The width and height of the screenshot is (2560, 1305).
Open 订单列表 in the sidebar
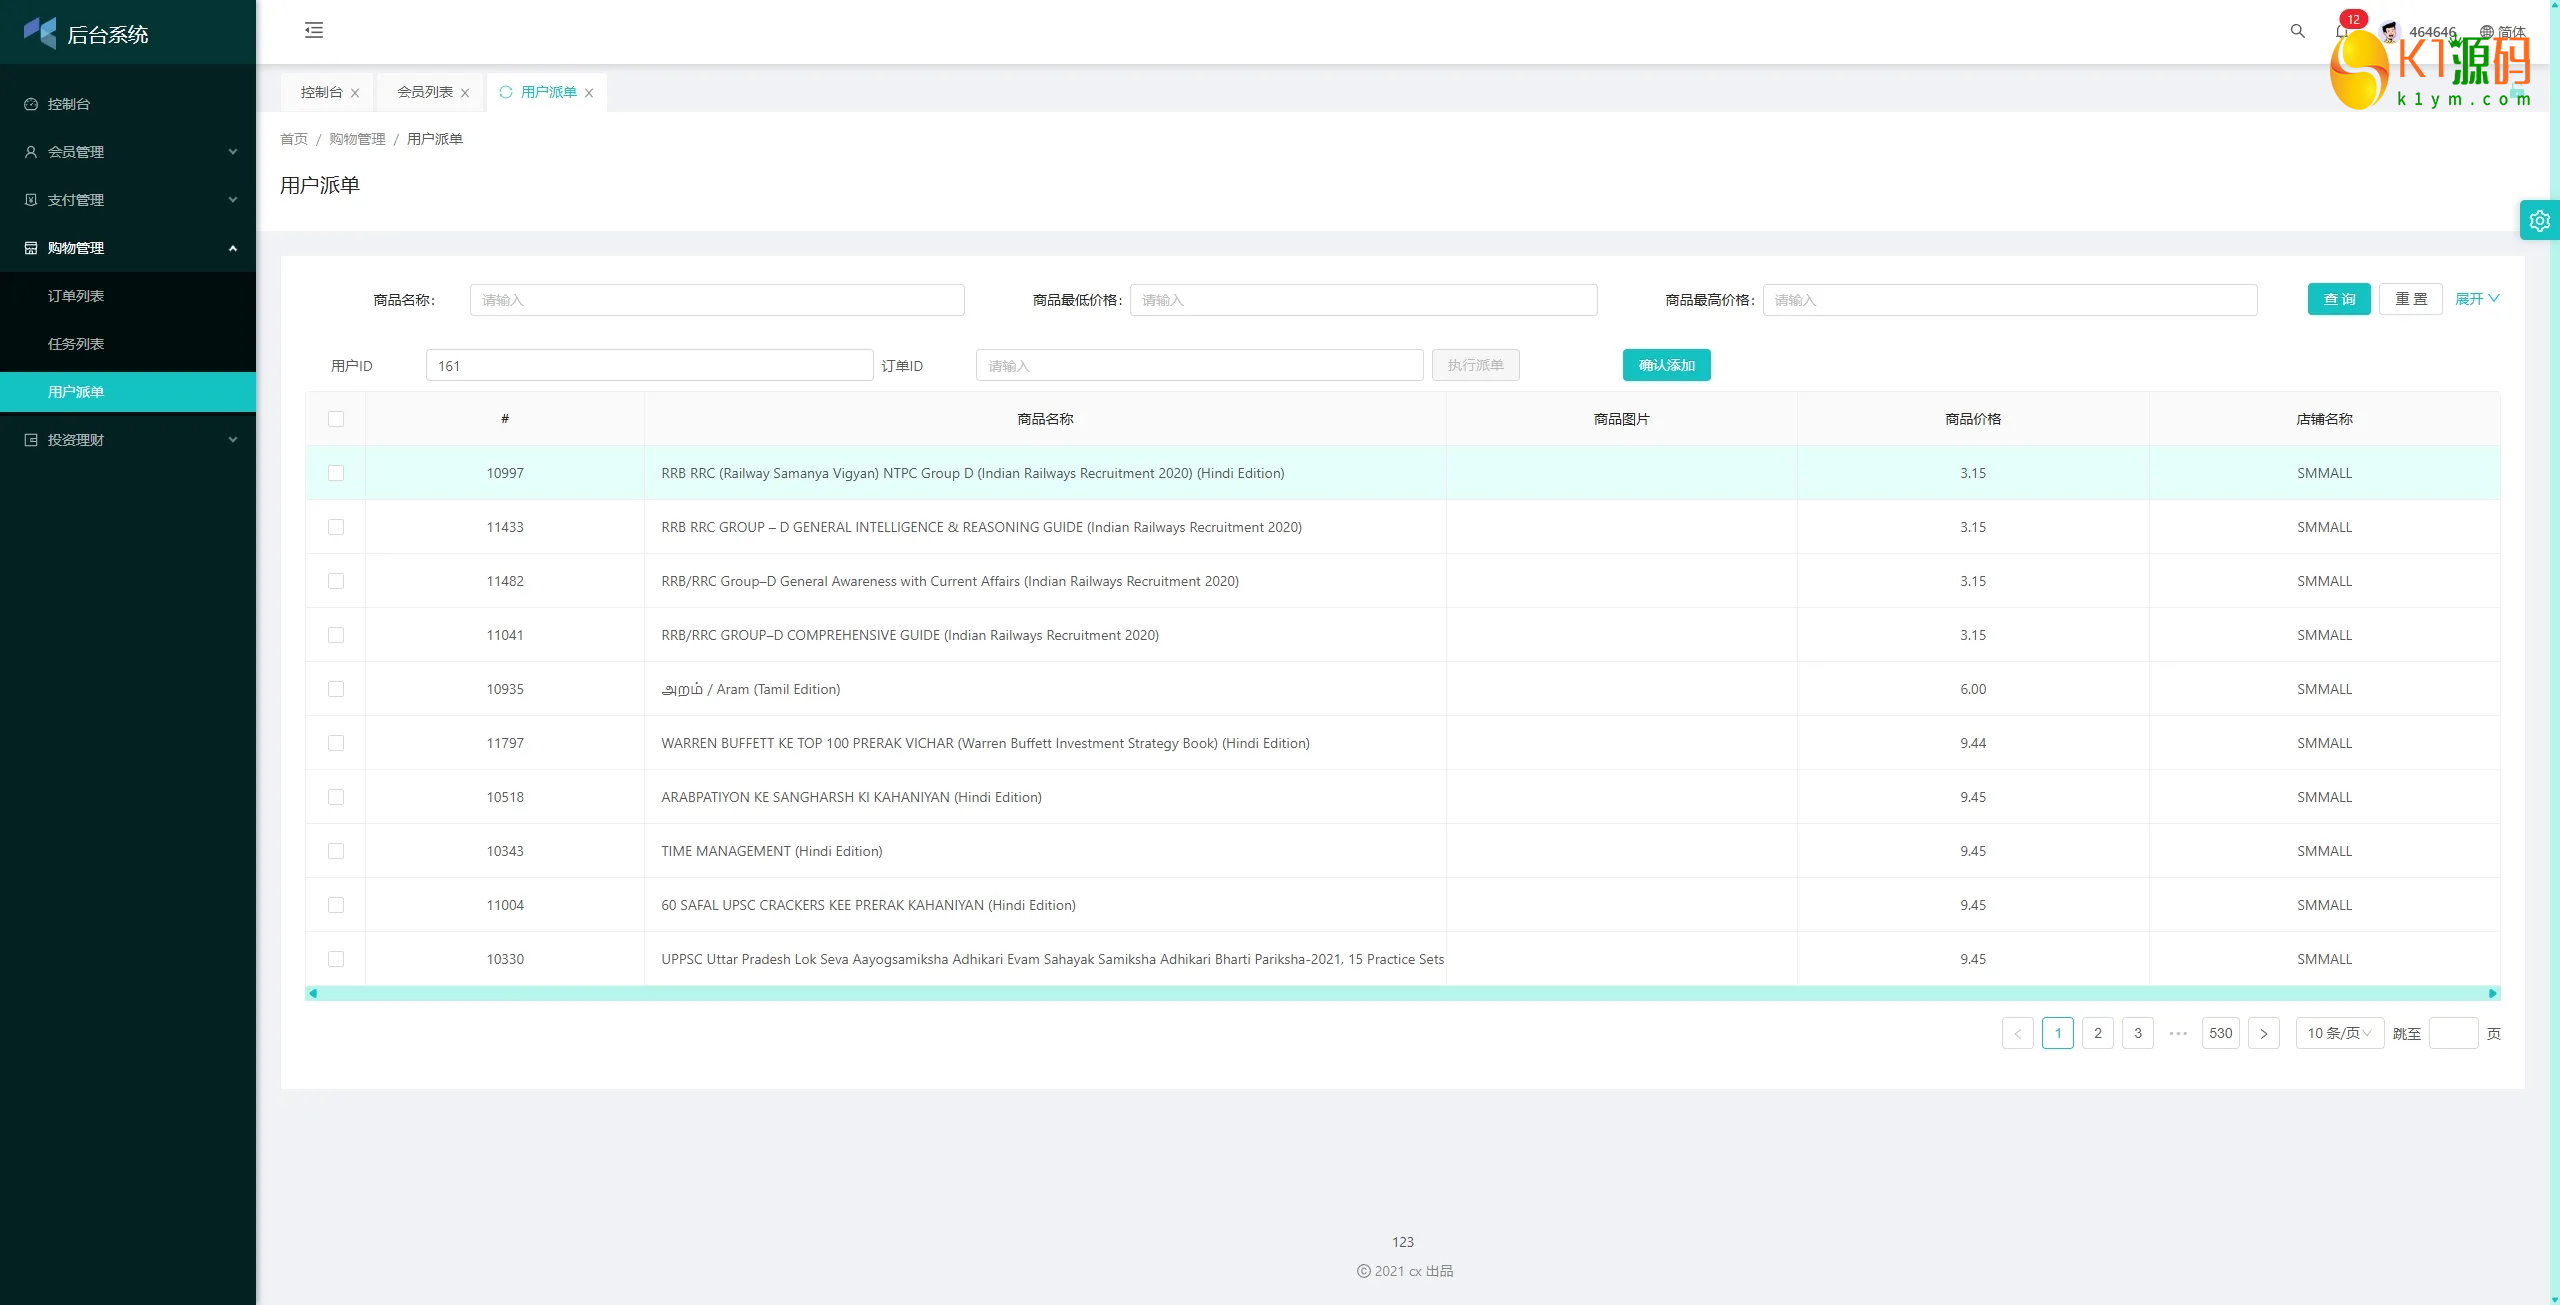76,296
